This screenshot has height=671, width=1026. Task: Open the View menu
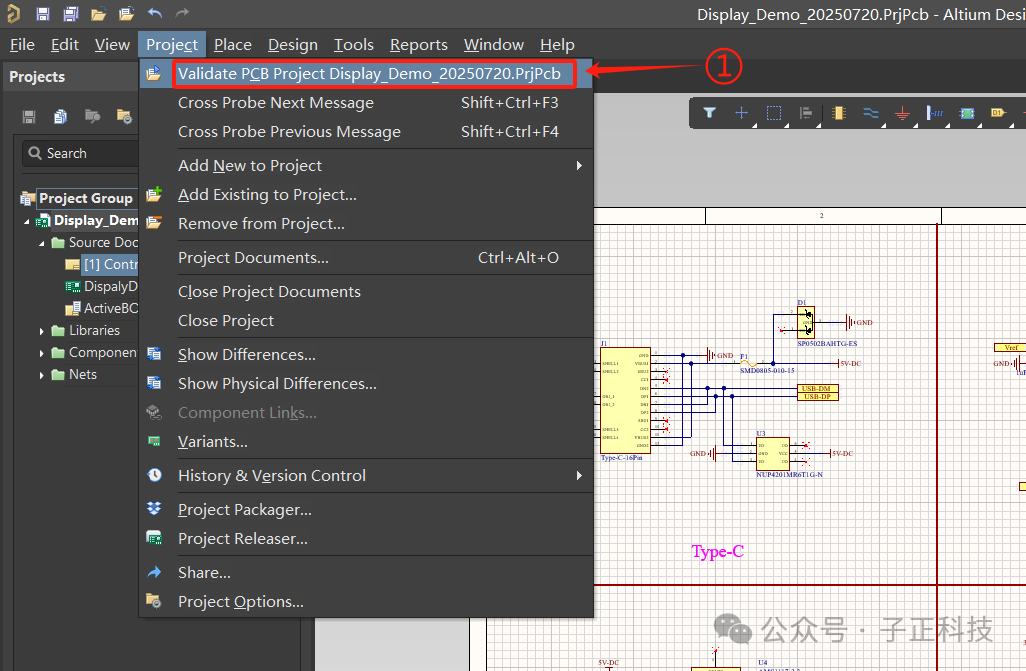point(112,45)
